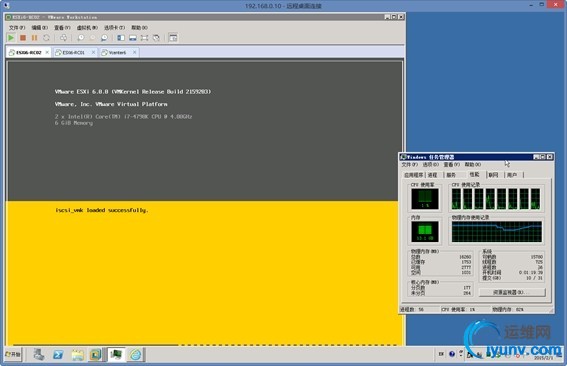Click the 物理内存 status bar entry

[x=508, y=310]
